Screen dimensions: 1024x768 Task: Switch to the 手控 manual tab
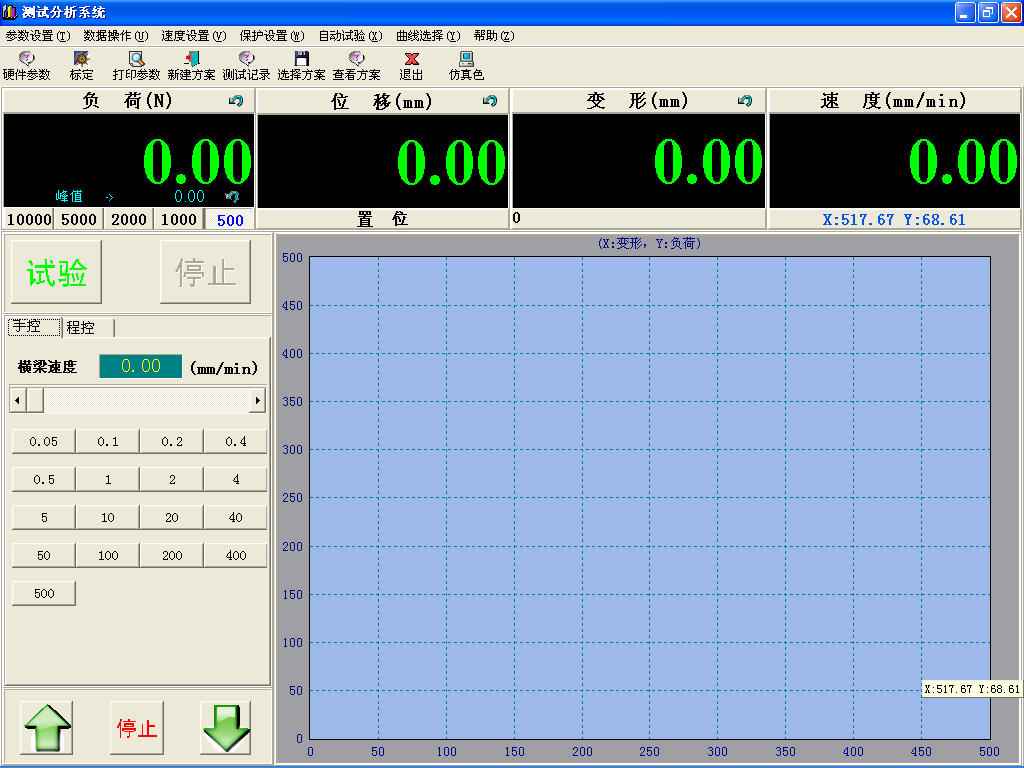coord(34,327)
